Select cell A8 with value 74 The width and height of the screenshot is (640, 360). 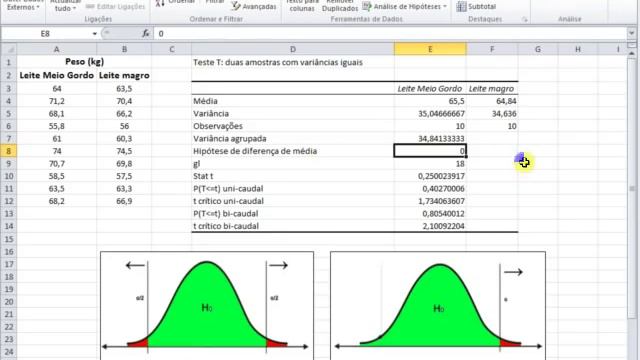56,151
